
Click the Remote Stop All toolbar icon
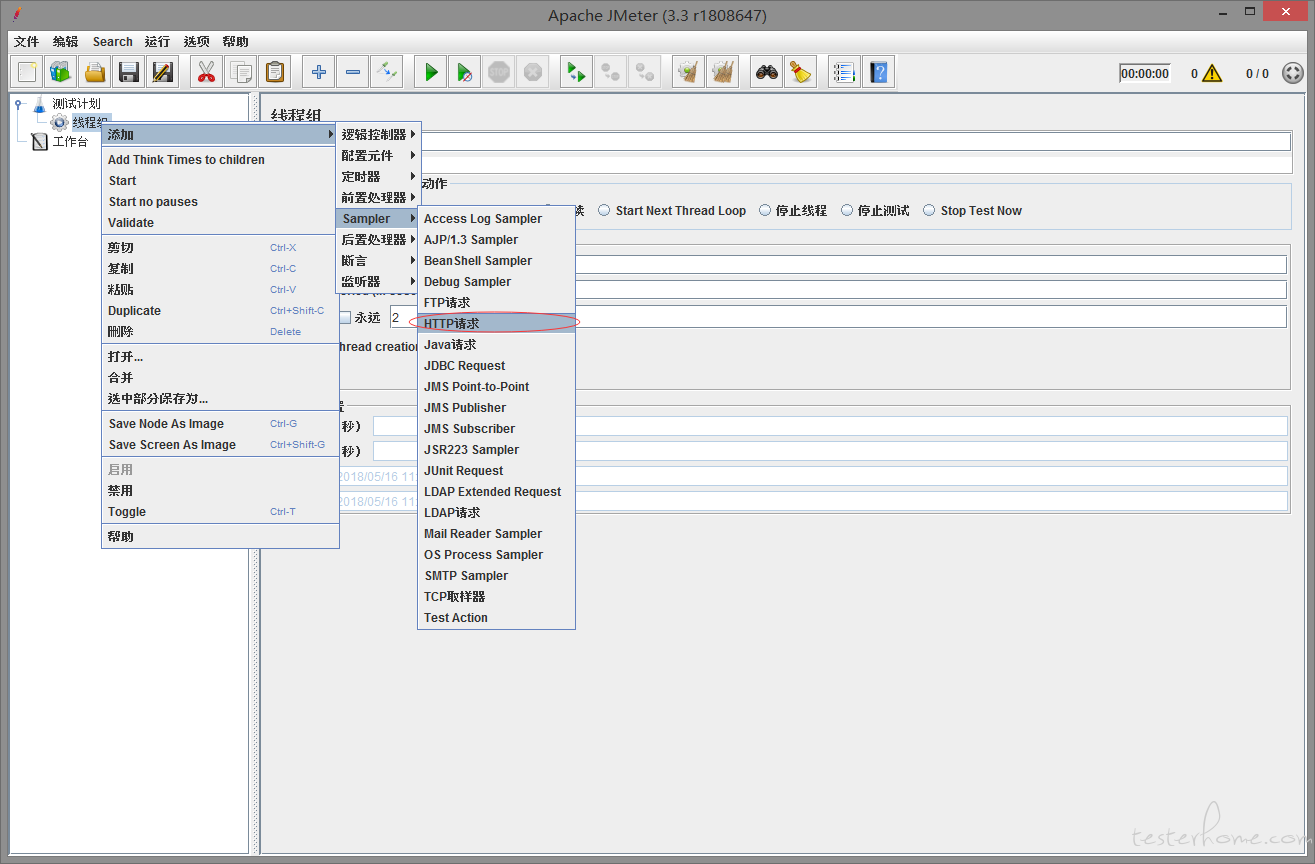click(x=611, y=72)
